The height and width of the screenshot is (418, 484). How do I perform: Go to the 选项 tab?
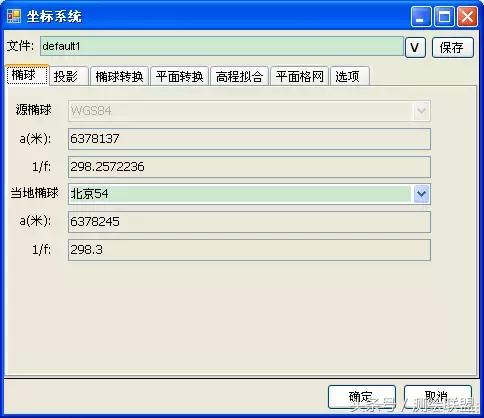[x=350, y=76]
